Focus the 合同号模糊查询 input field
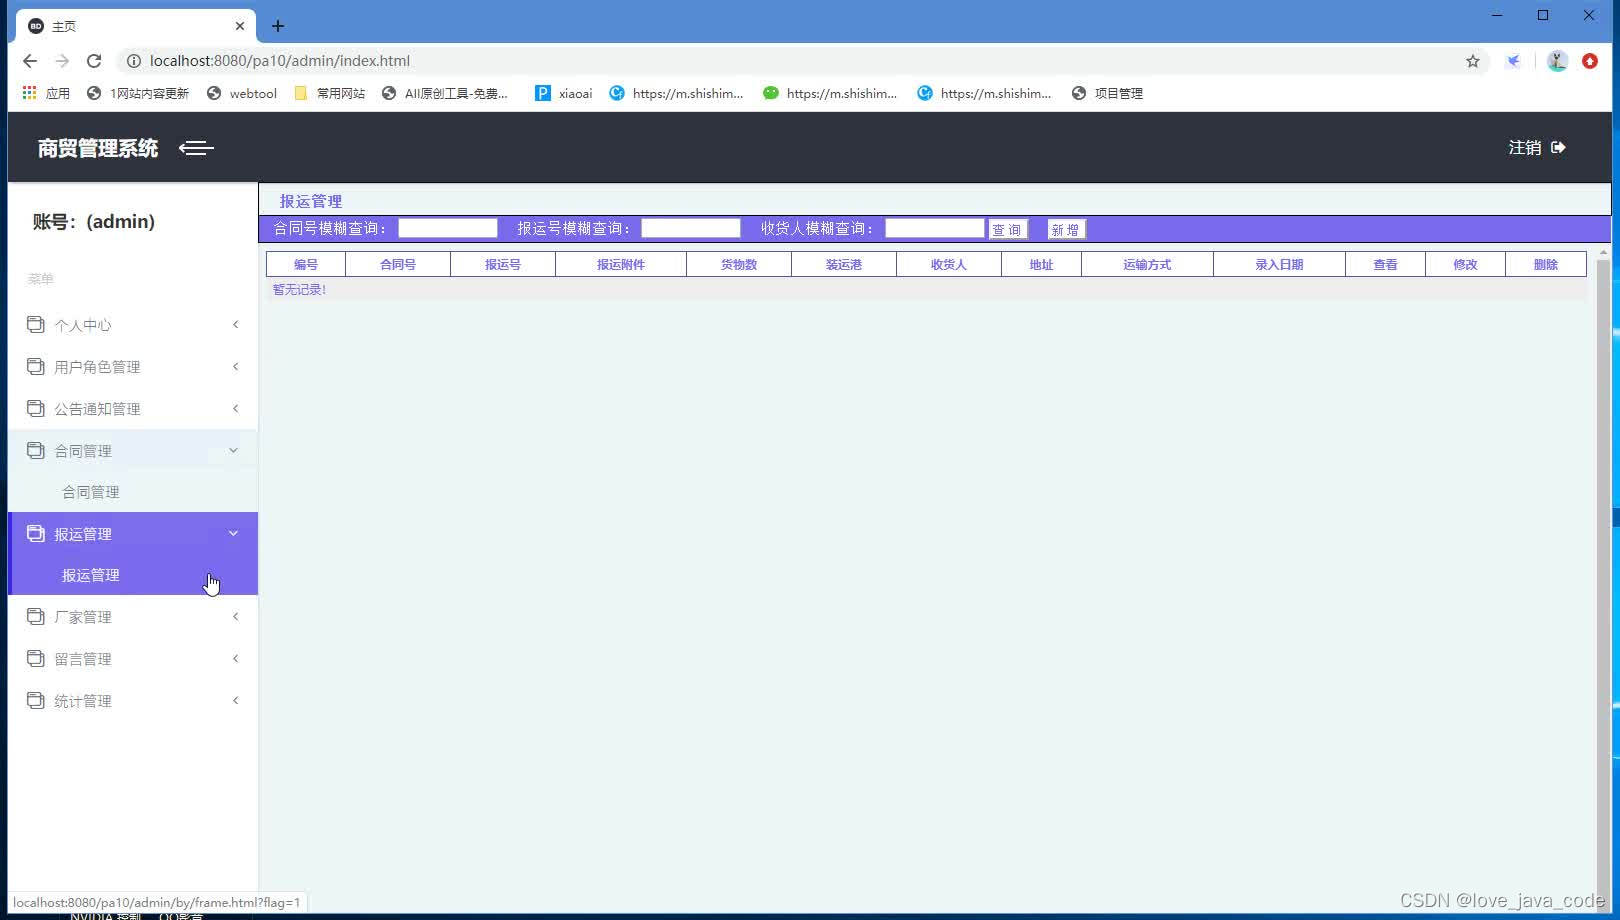 click(448, 228)
